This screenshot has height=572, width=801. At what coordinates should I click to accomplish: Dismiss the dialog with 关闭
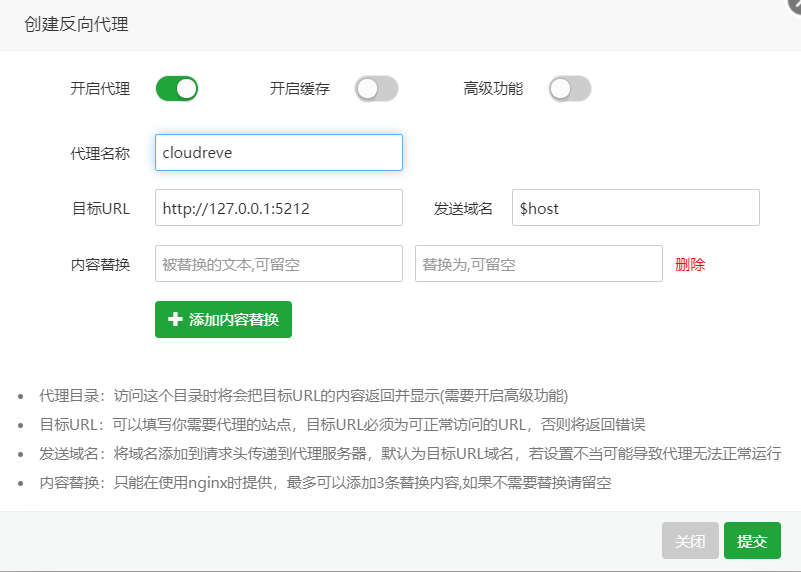(690, 541)
